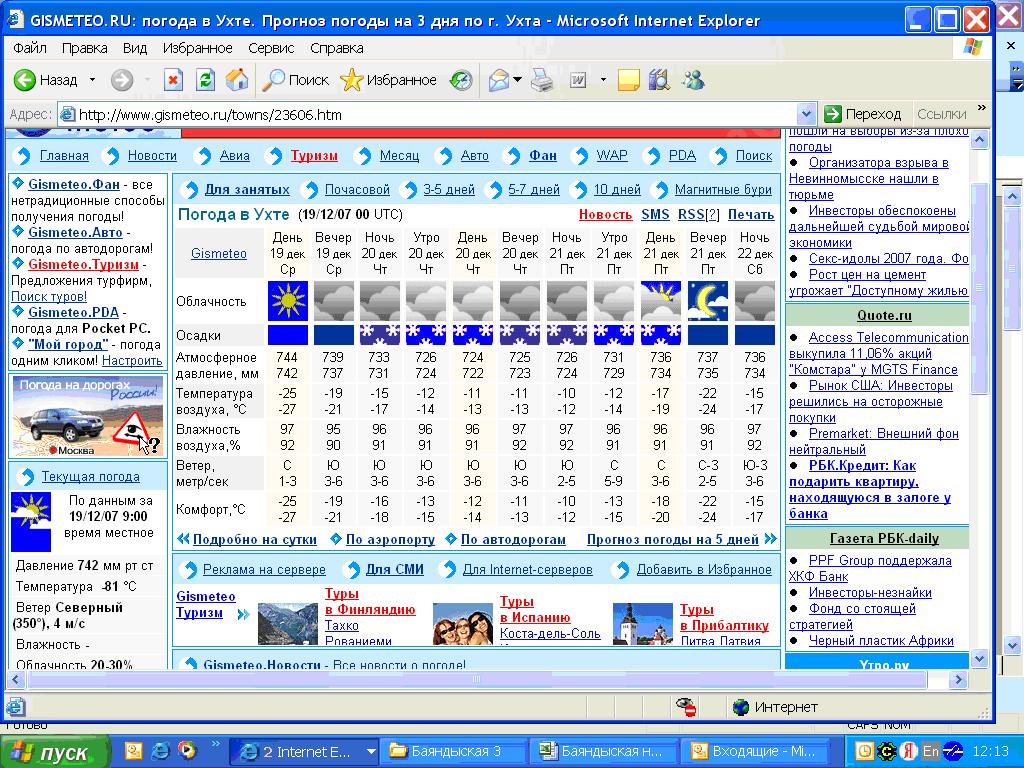Click the current weather sun-cloud icon

coord(31,521)
